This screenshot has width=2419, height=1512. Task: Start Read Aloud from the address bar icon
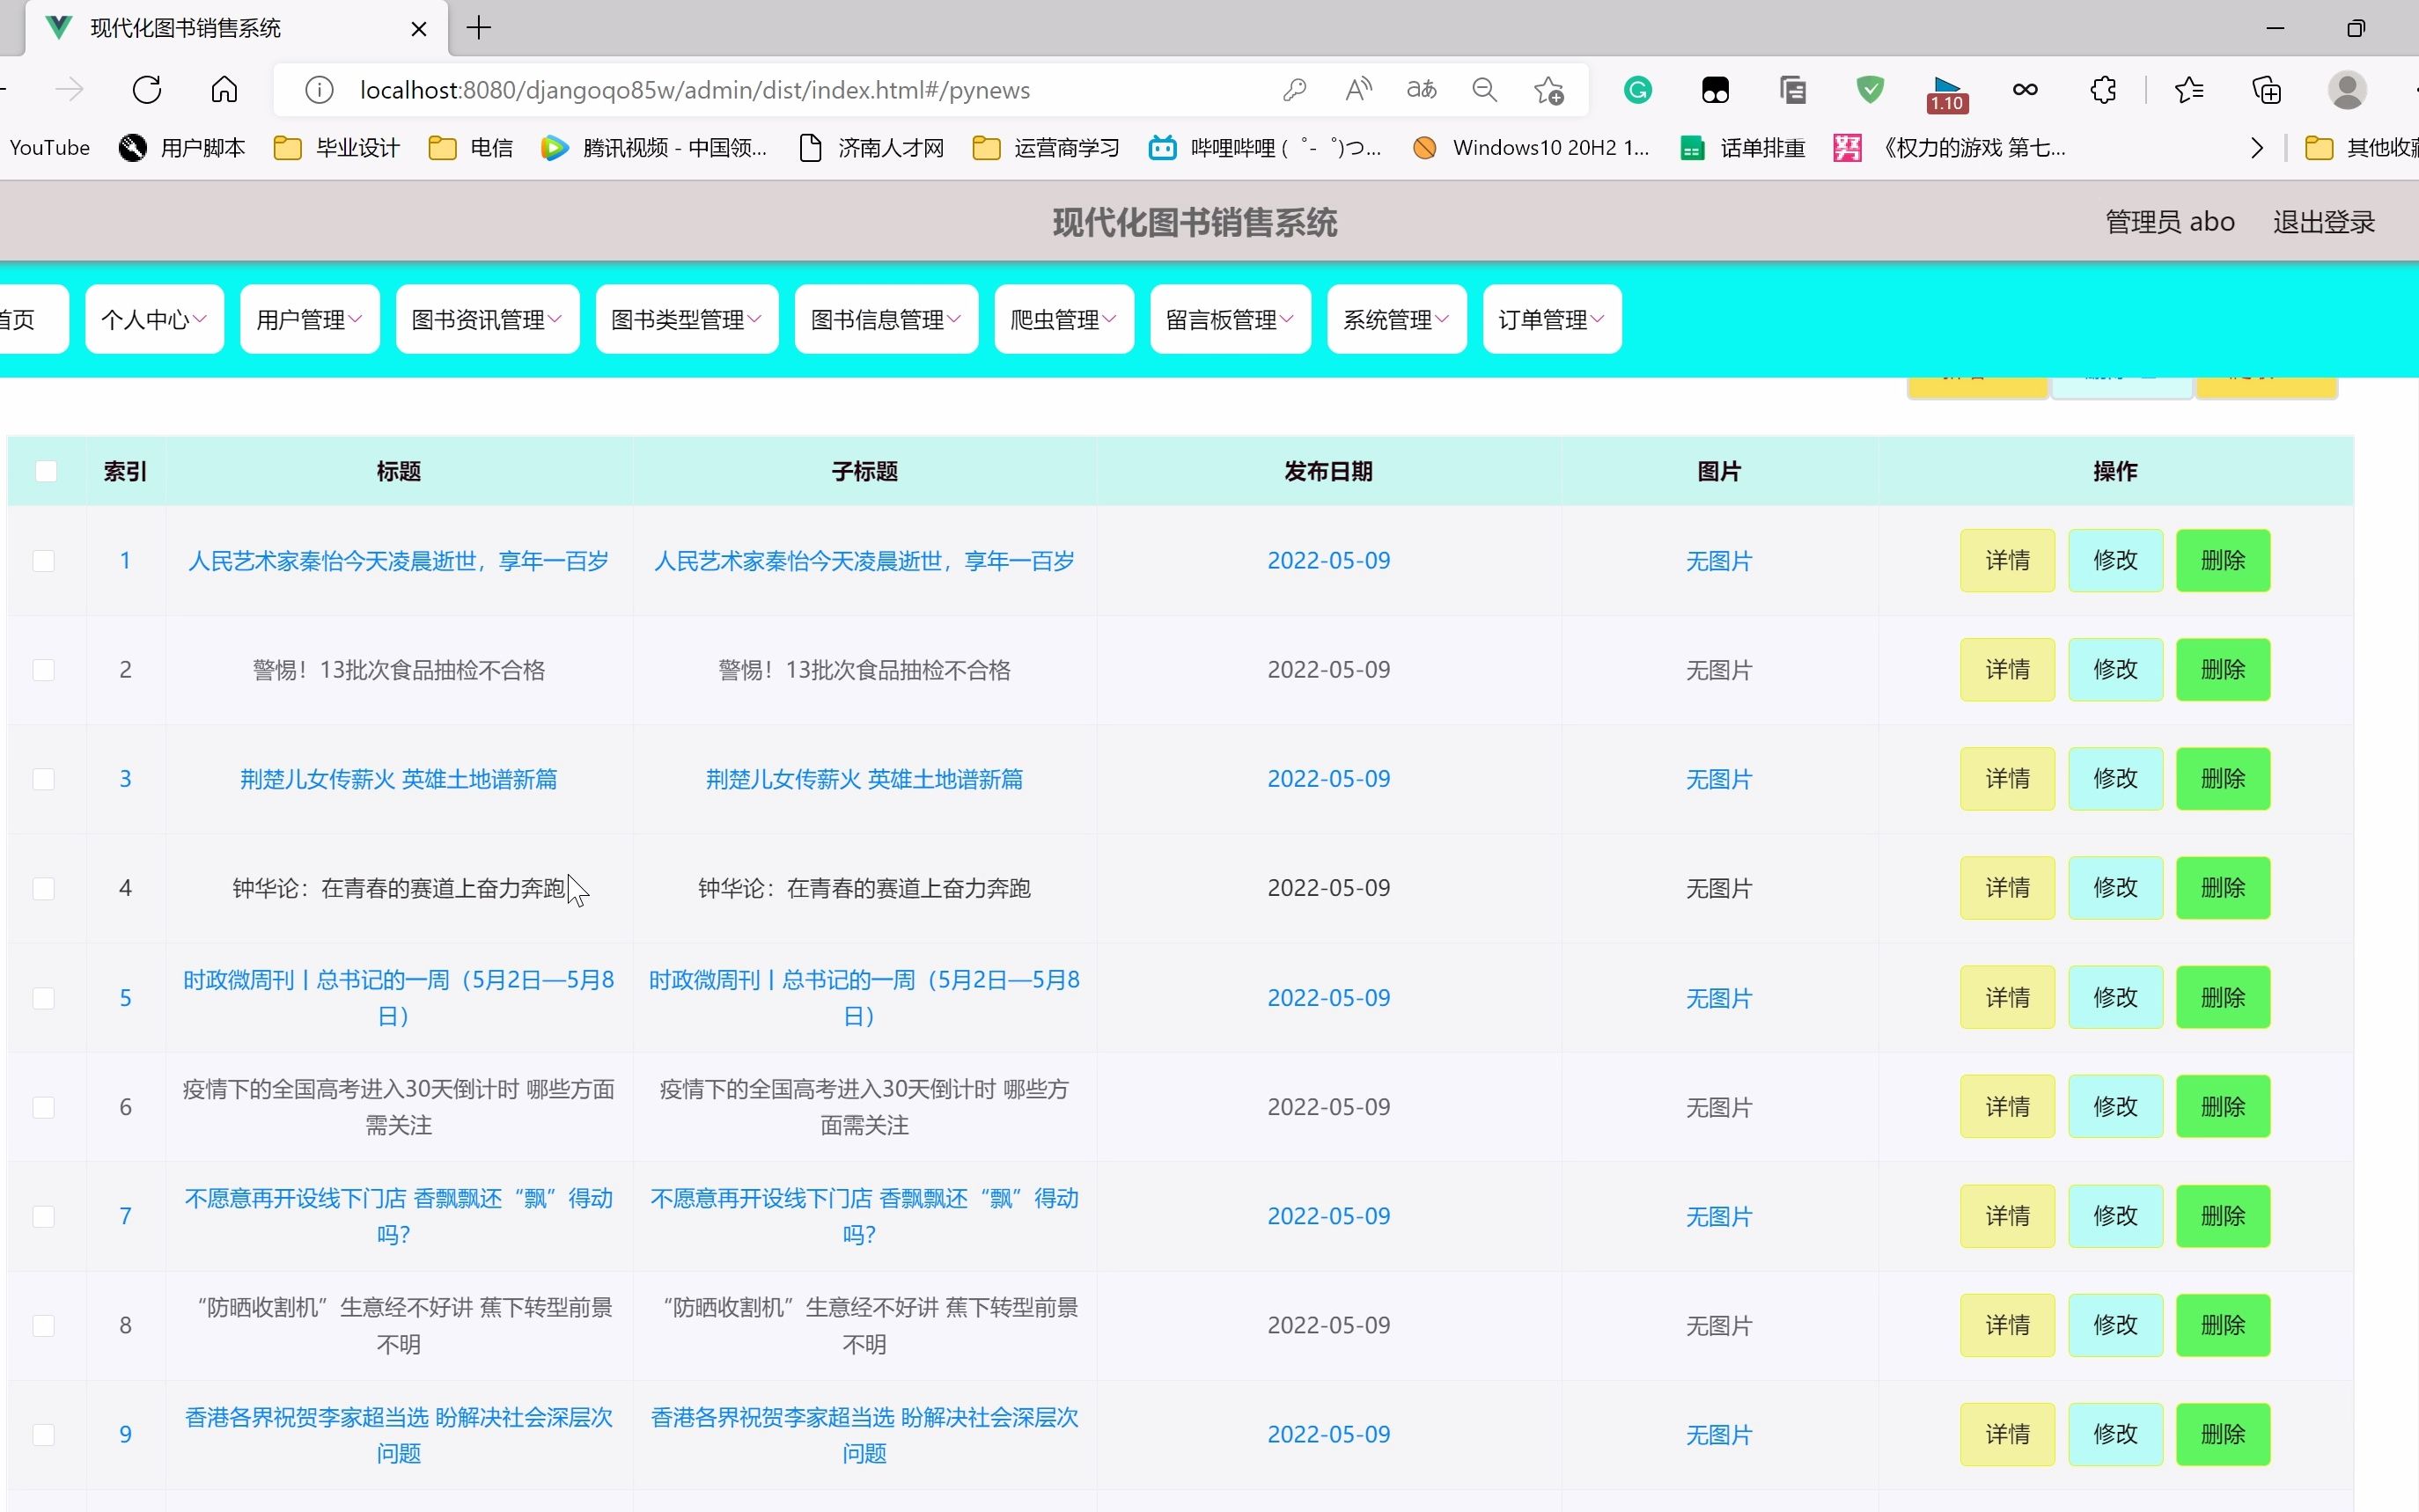(1357, 89)
